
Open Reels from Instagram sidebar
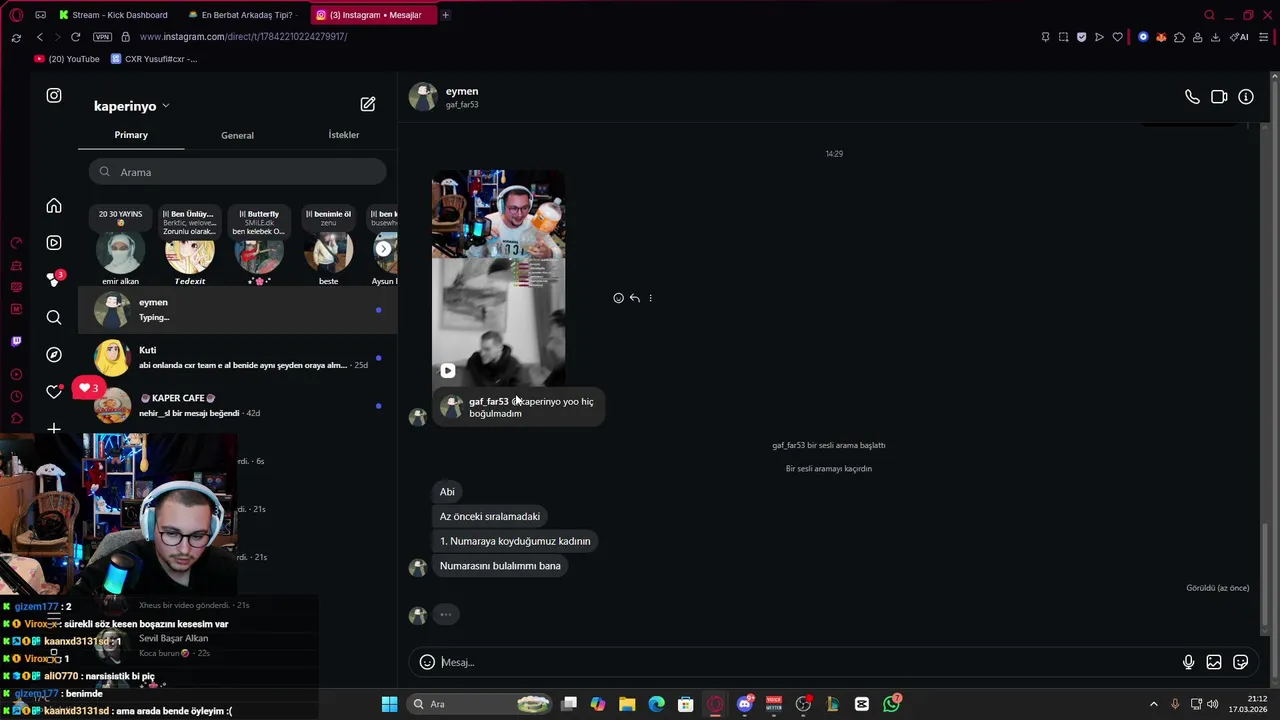54,243
